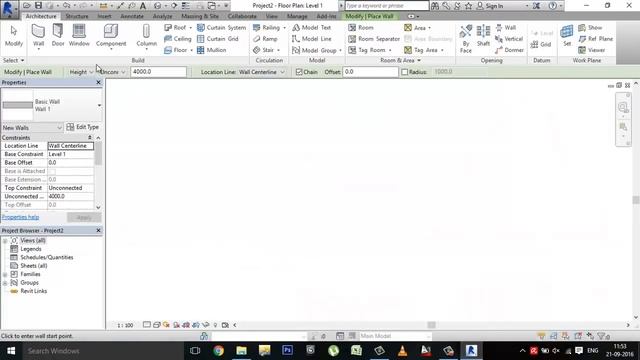Click the Offset input field
Viewport: 640px width, 360px height.
[x=371, y=72]
